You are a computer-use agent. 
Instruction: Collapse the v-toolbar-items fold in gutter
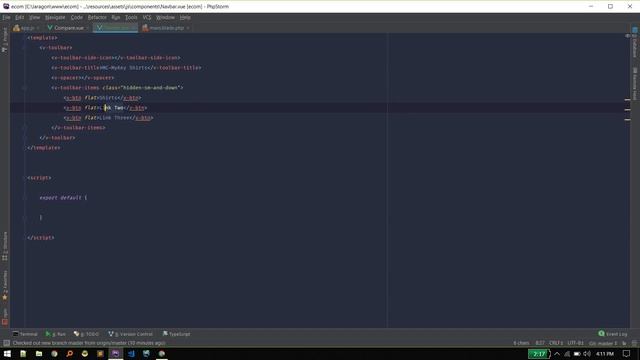click(x=24, y=88)
